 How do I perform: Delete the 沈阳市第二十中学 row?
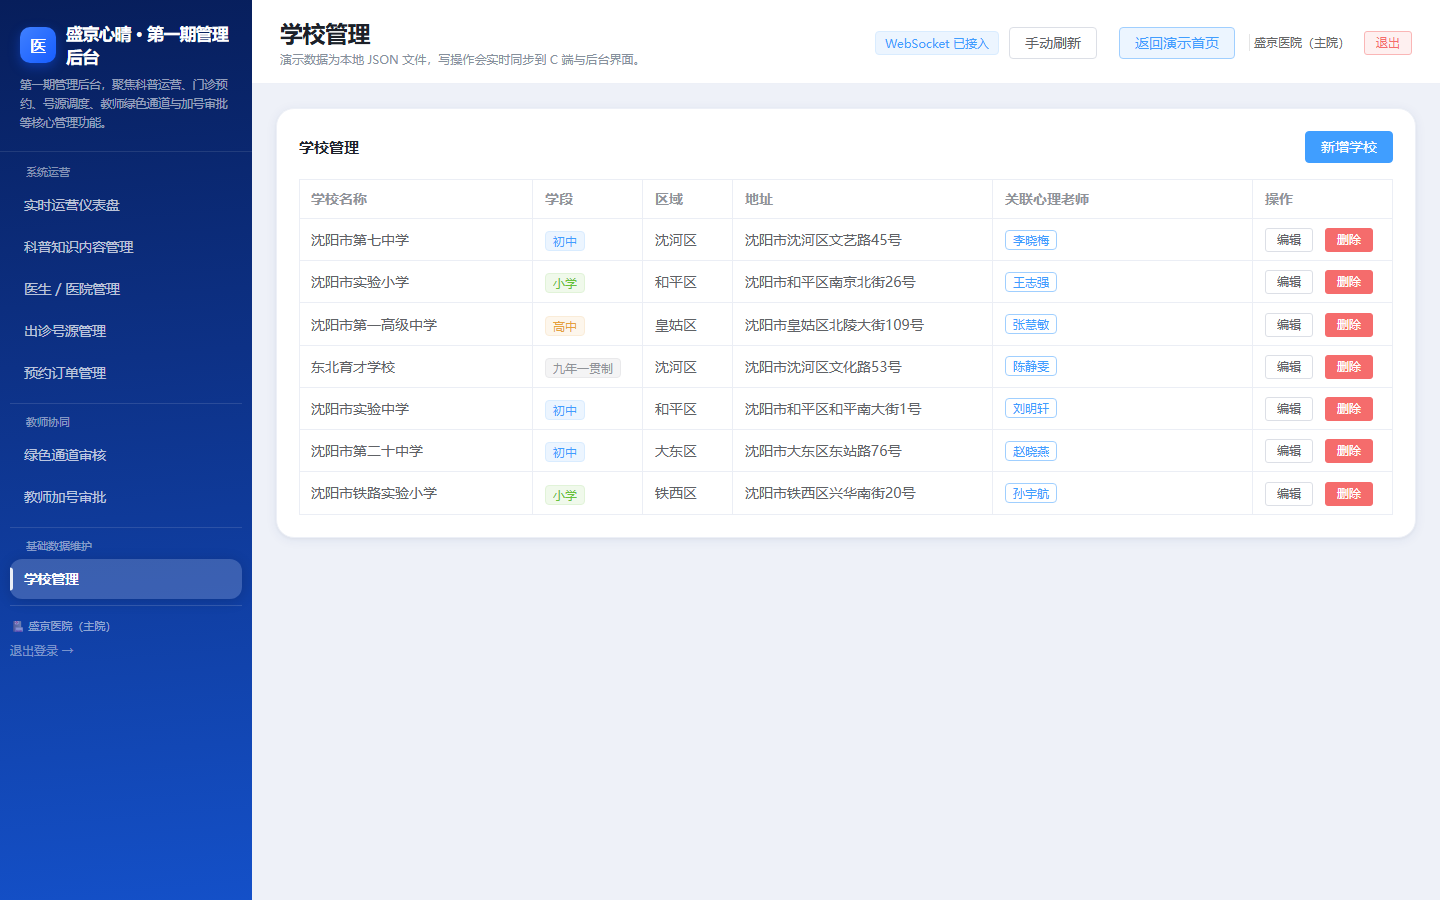click(1349, 451)
